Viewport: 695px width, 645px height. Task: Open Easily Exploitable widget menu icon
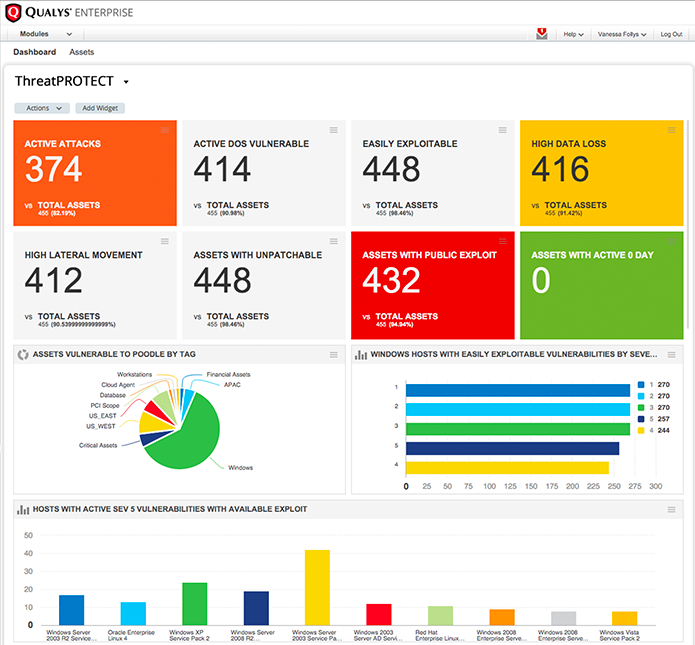503,130
